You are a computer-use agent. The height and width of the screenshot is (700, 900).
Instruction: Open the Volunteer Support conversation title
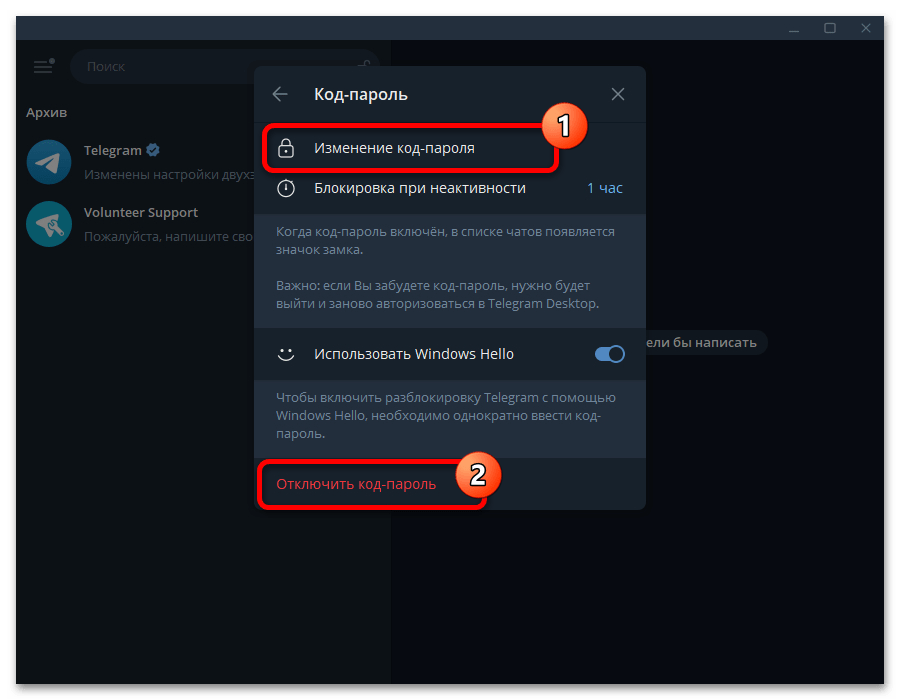point(141,213)
